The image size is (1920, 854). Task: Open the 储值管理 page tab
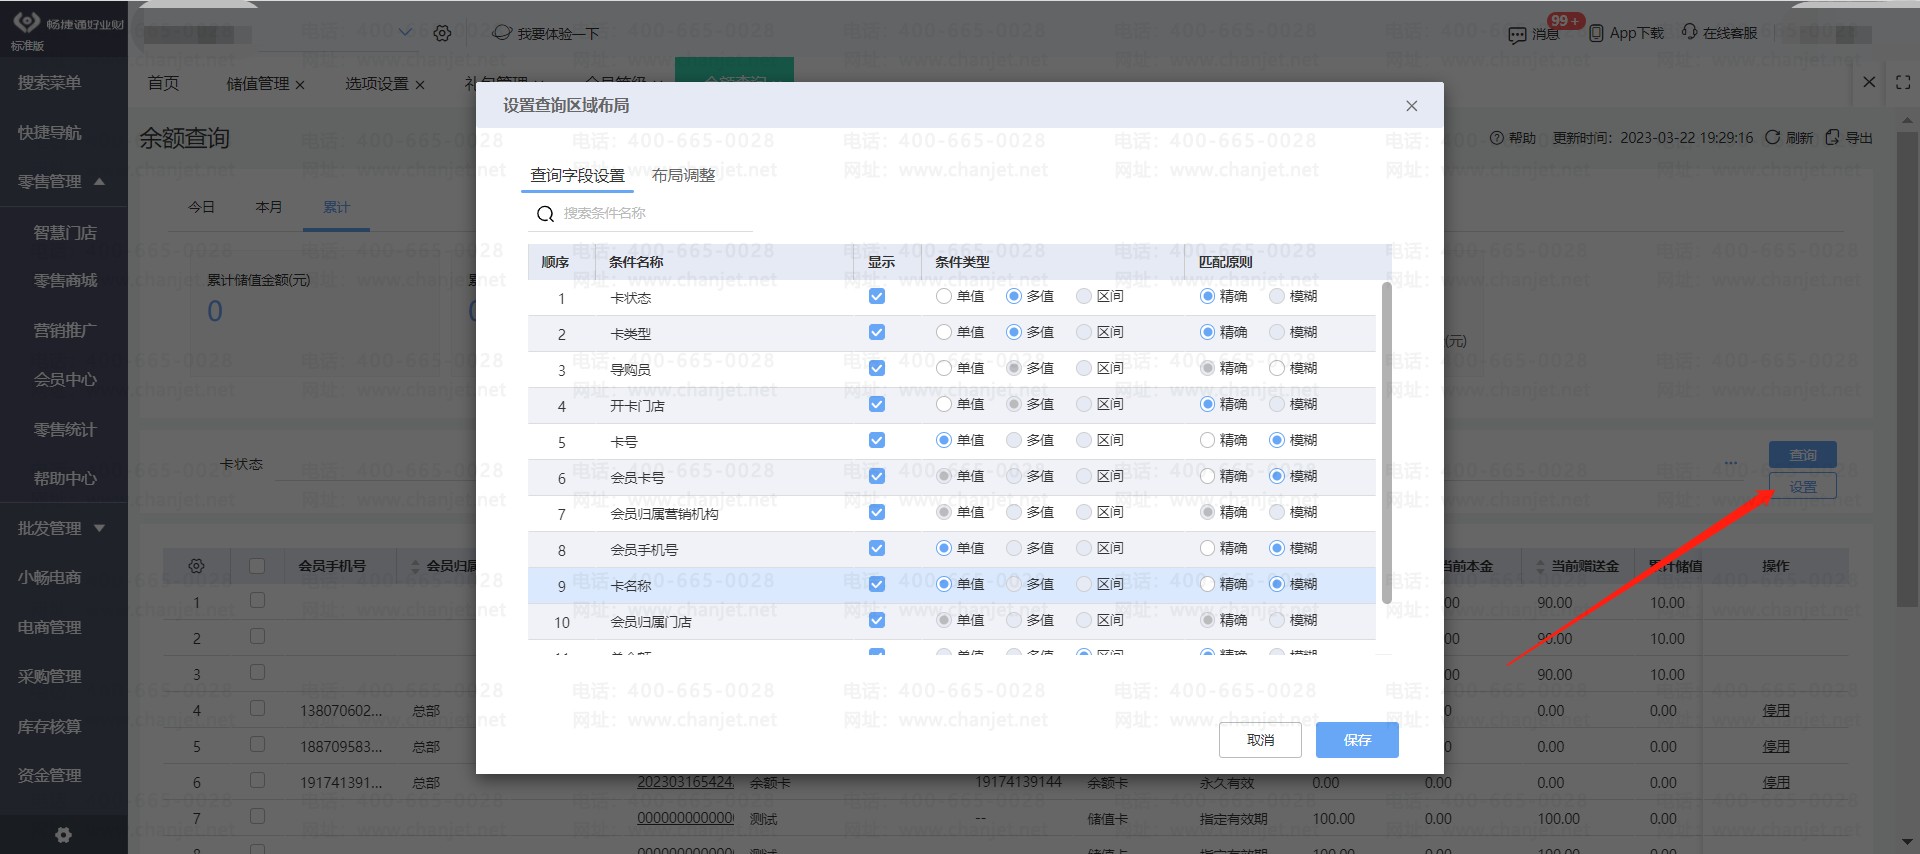click(257, 84)
